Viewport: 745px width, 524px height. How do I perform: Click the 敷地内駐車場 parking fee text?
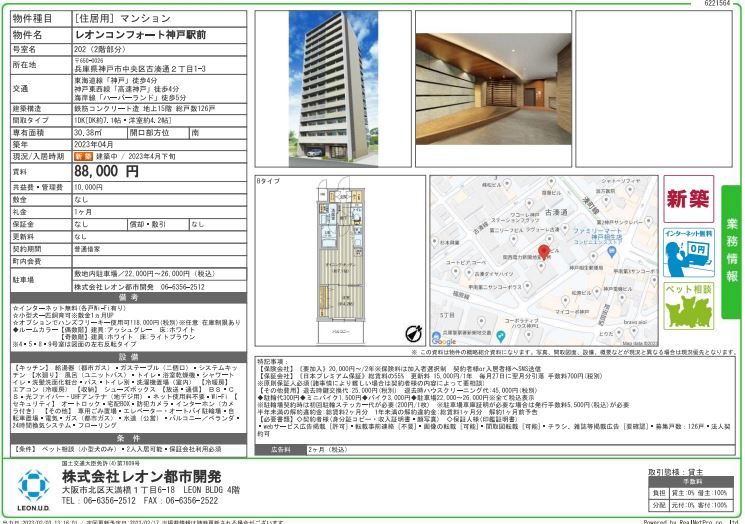point(144,274)
